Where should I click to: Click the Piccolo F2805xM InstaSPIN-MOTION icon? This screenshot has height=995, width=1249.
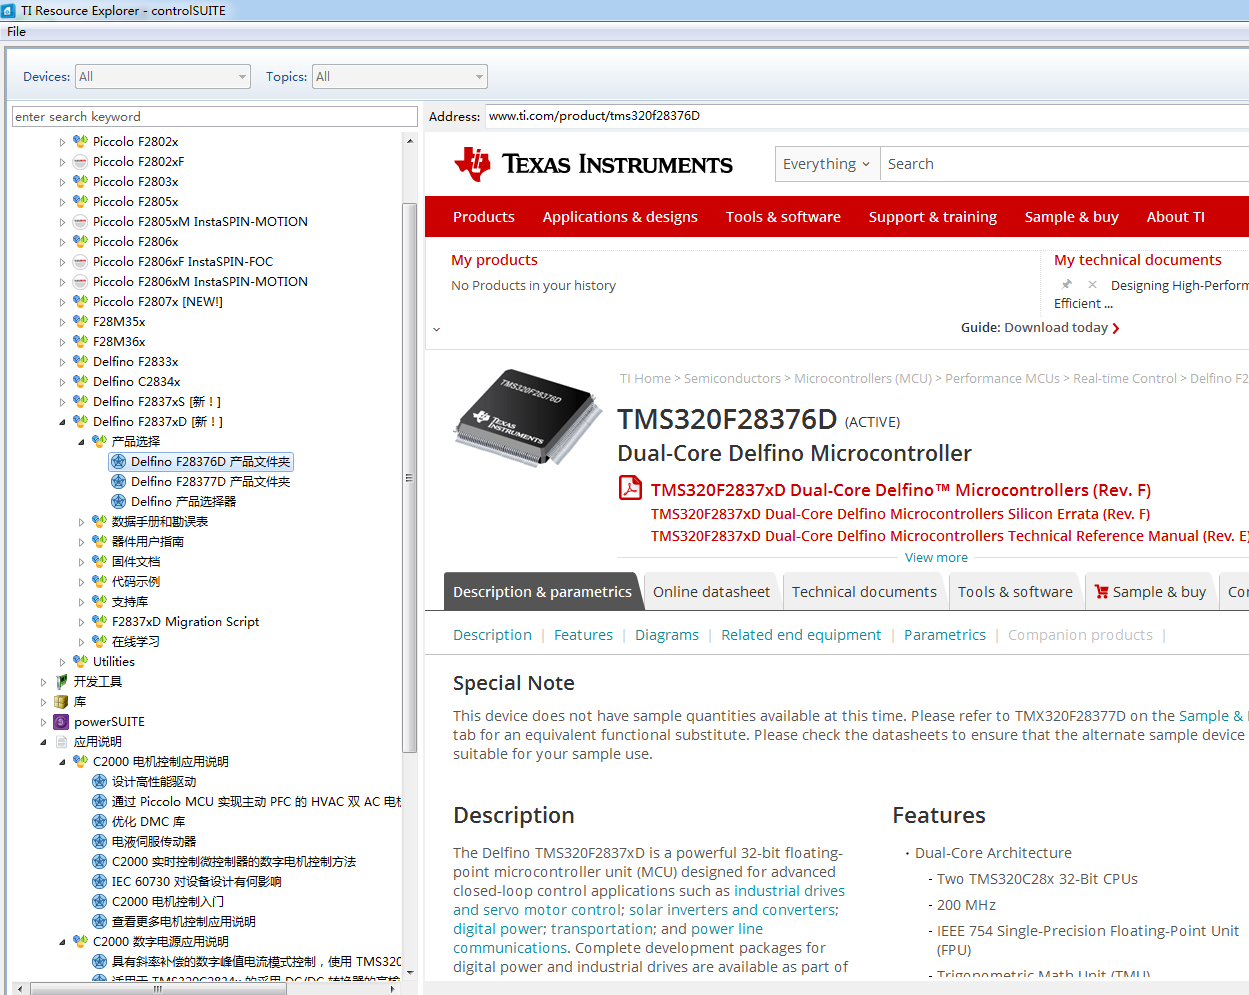(x=80, y=222)
